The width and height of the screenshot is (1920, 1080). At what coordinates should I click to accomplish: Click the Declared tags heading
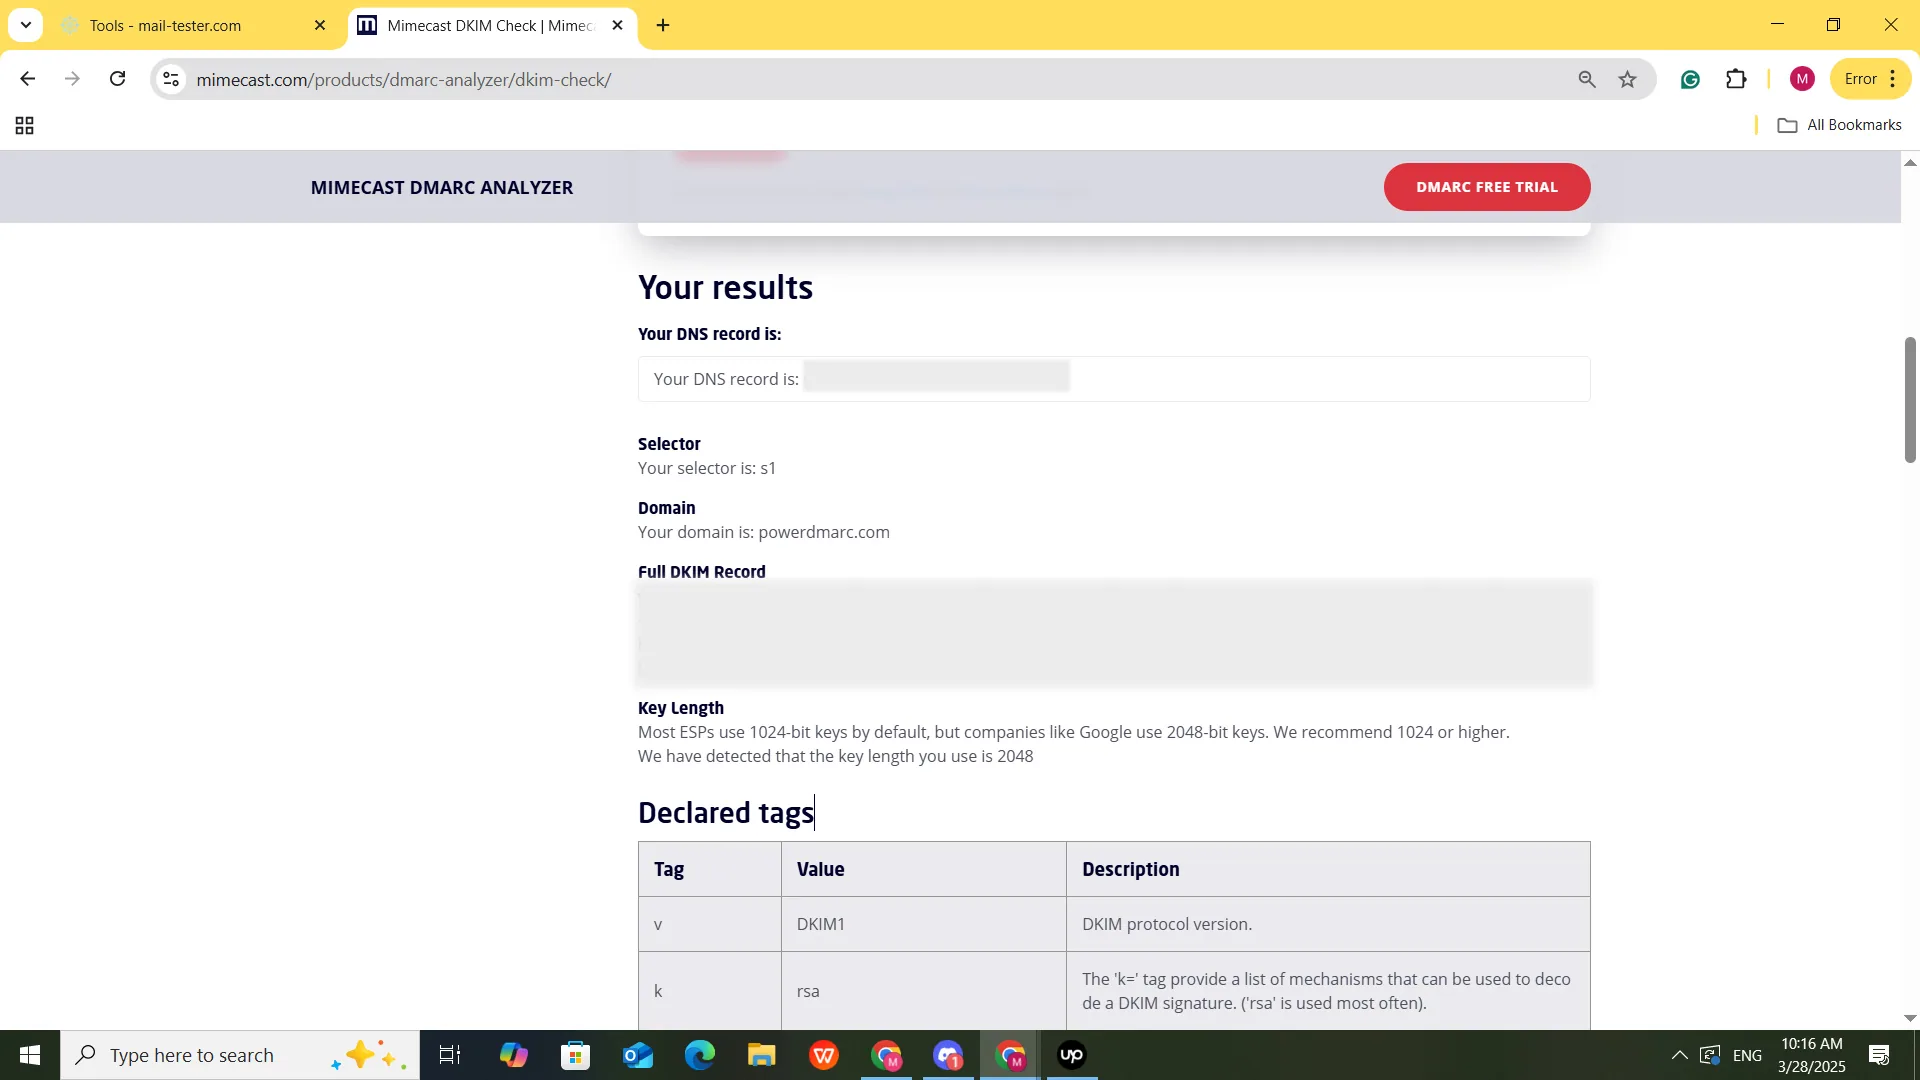coord(726,813)
